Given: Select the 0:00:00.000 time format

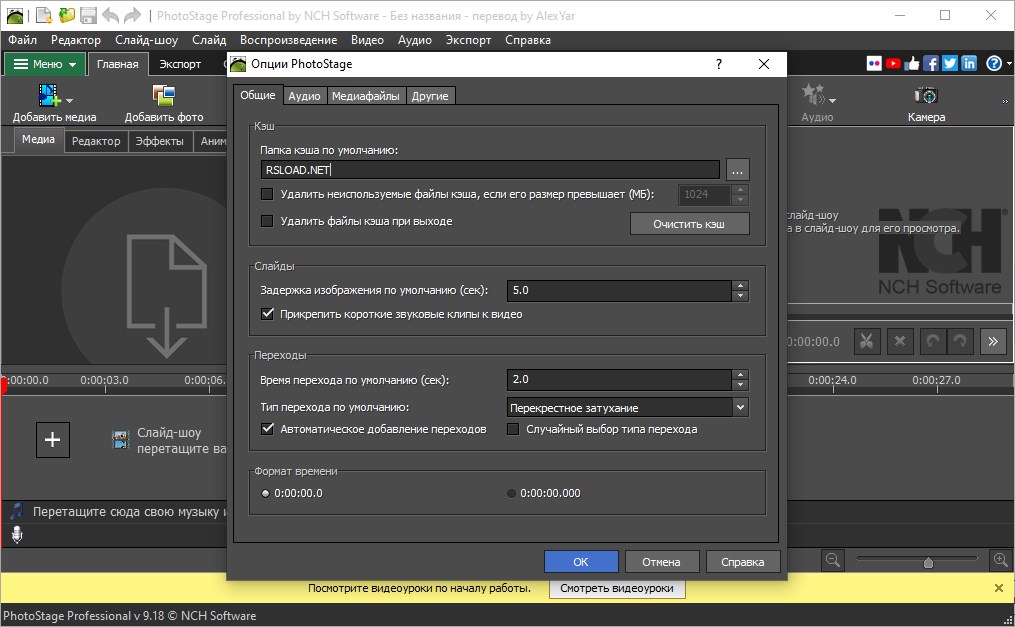Looking at the screenshot, I should (511, 493).
